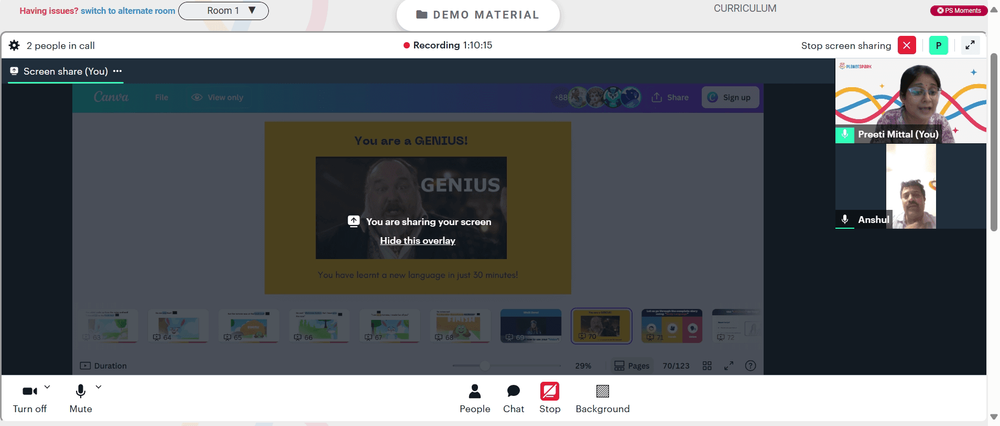
Task: Select slide 69 thumbnail
Action: [x=531, y=326]
